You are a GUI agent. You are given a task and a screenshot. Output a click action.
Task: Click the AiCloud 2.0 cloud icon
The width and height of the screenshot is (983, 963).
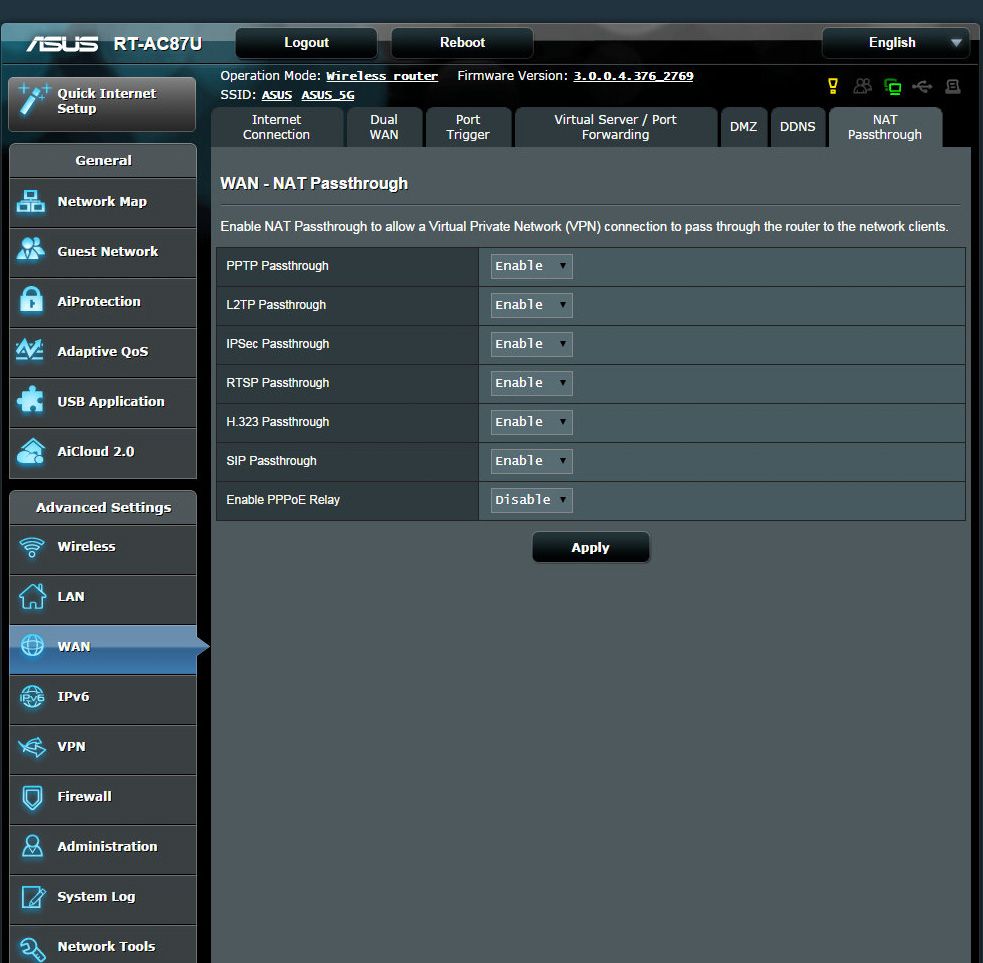[x=31, y=451]
